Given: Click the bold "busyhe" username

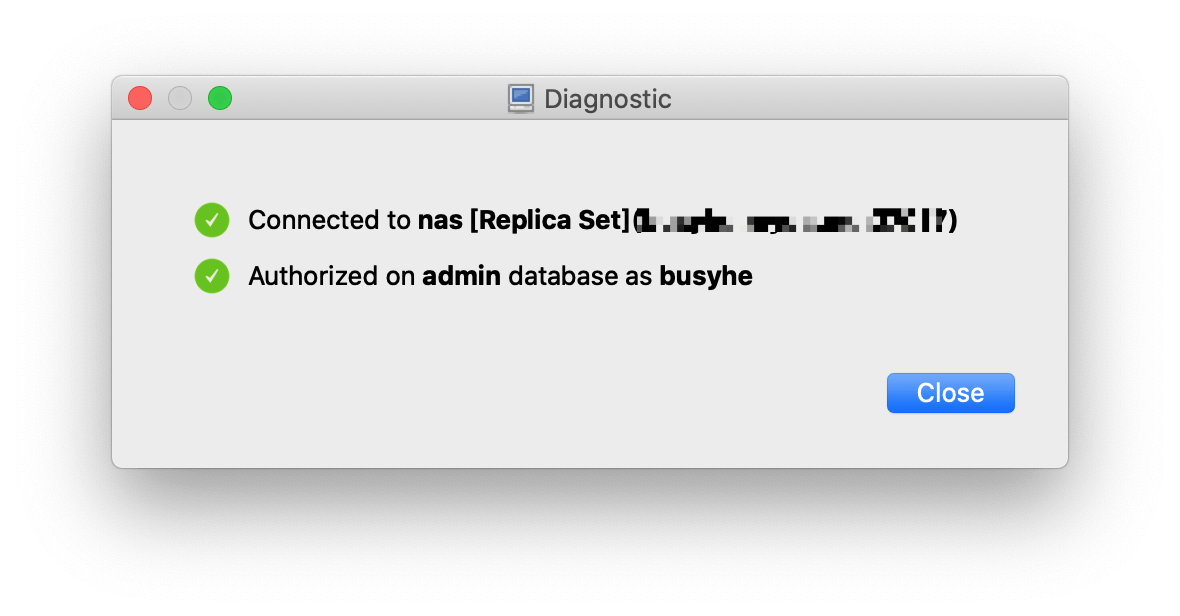Looking at the screenshot, I should pos(706,276).
